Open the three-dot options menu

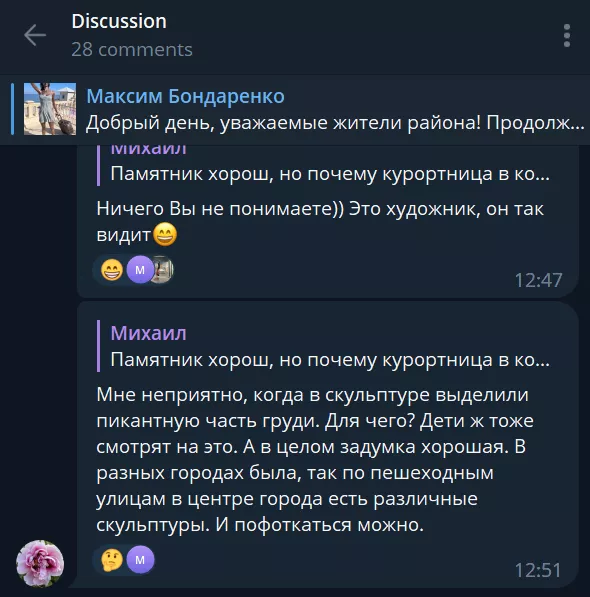click(567, 35)
